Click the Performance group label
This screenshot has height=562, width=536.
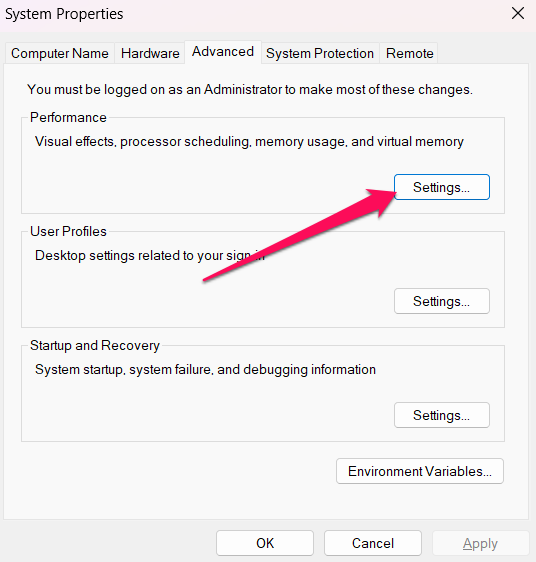tap(68, 118)
